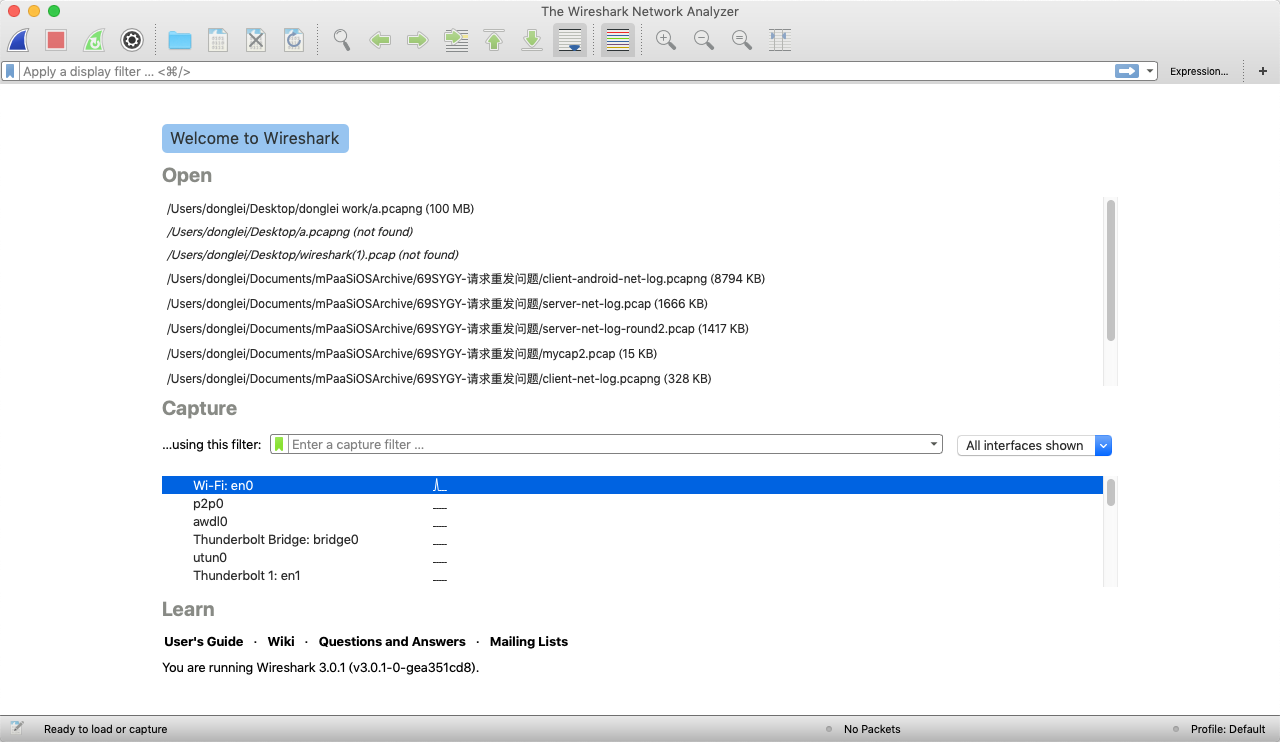Go forward in packet history
The width and height of the screenshot is (1280, 742).
point(418,40)
